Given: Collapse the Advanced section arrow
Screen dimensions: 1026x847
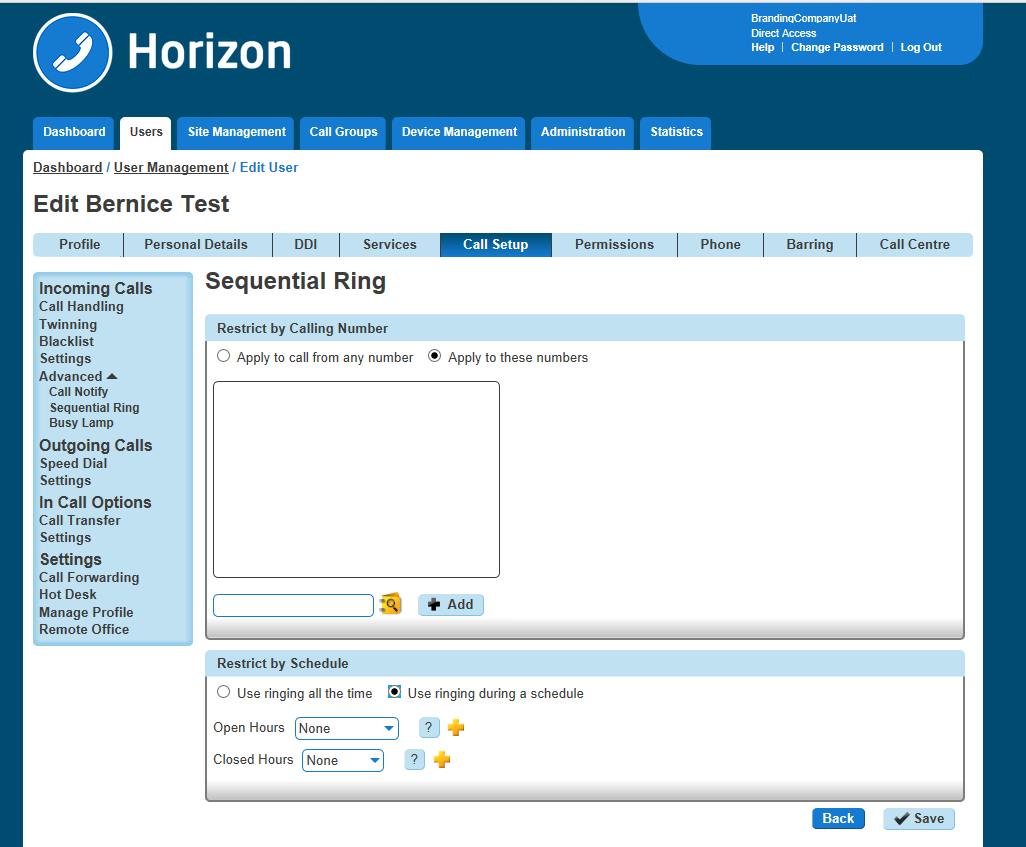Looking at the screenshot, I should coord(112,376).
